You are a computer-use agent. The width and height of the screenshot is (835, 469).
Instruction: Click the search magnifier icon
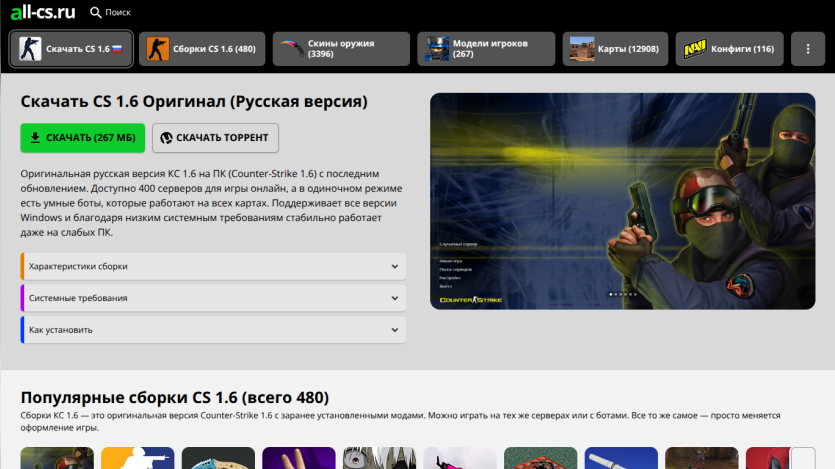[95, 12]
